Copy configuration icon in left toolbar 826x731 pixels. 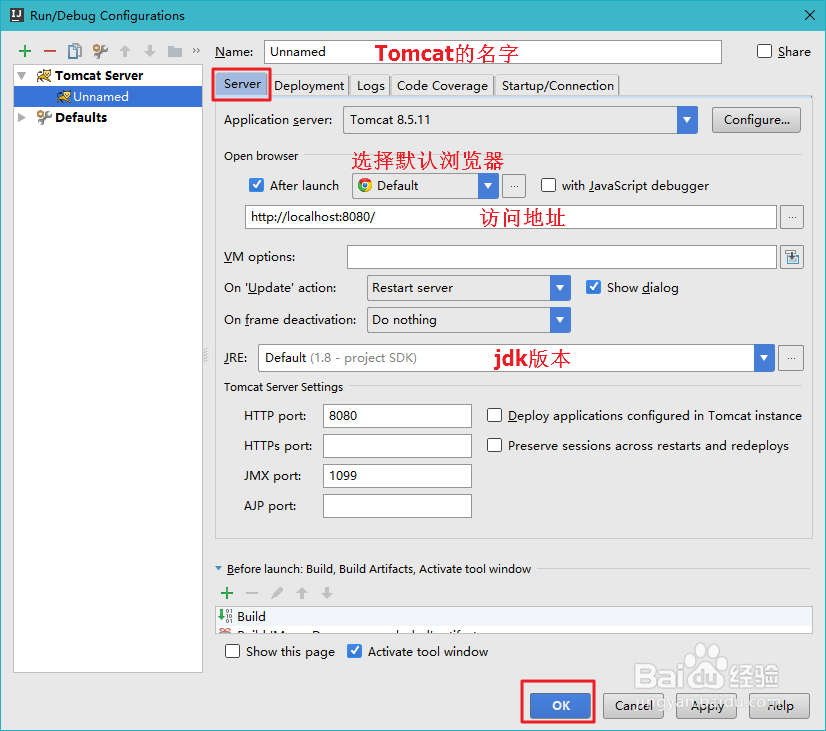(75, 51)
